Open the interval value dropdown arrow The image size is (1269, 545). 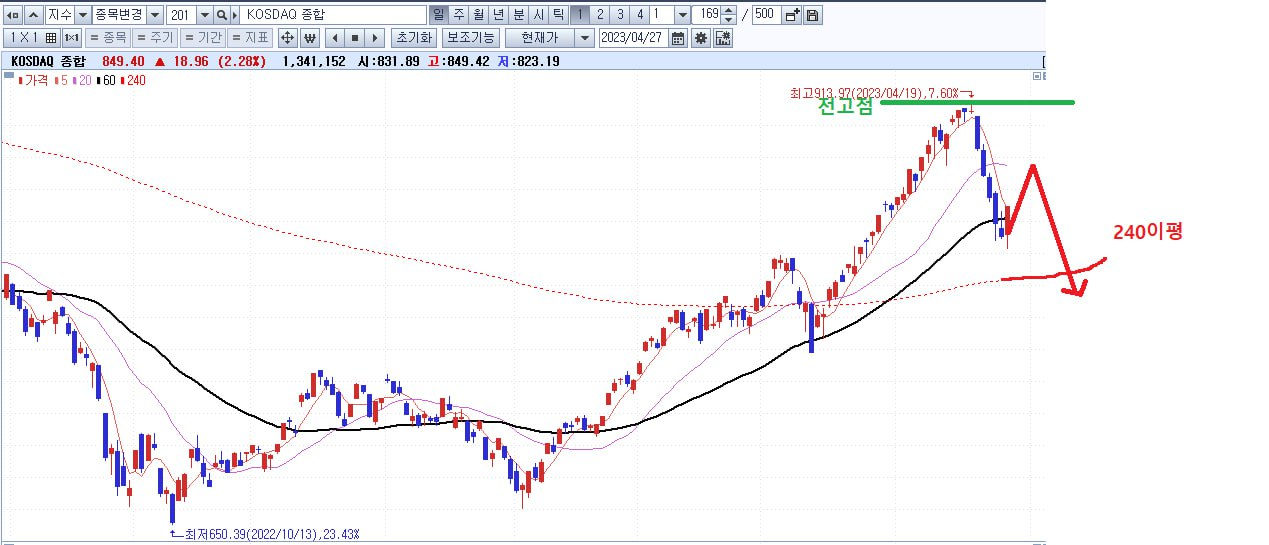682,15
